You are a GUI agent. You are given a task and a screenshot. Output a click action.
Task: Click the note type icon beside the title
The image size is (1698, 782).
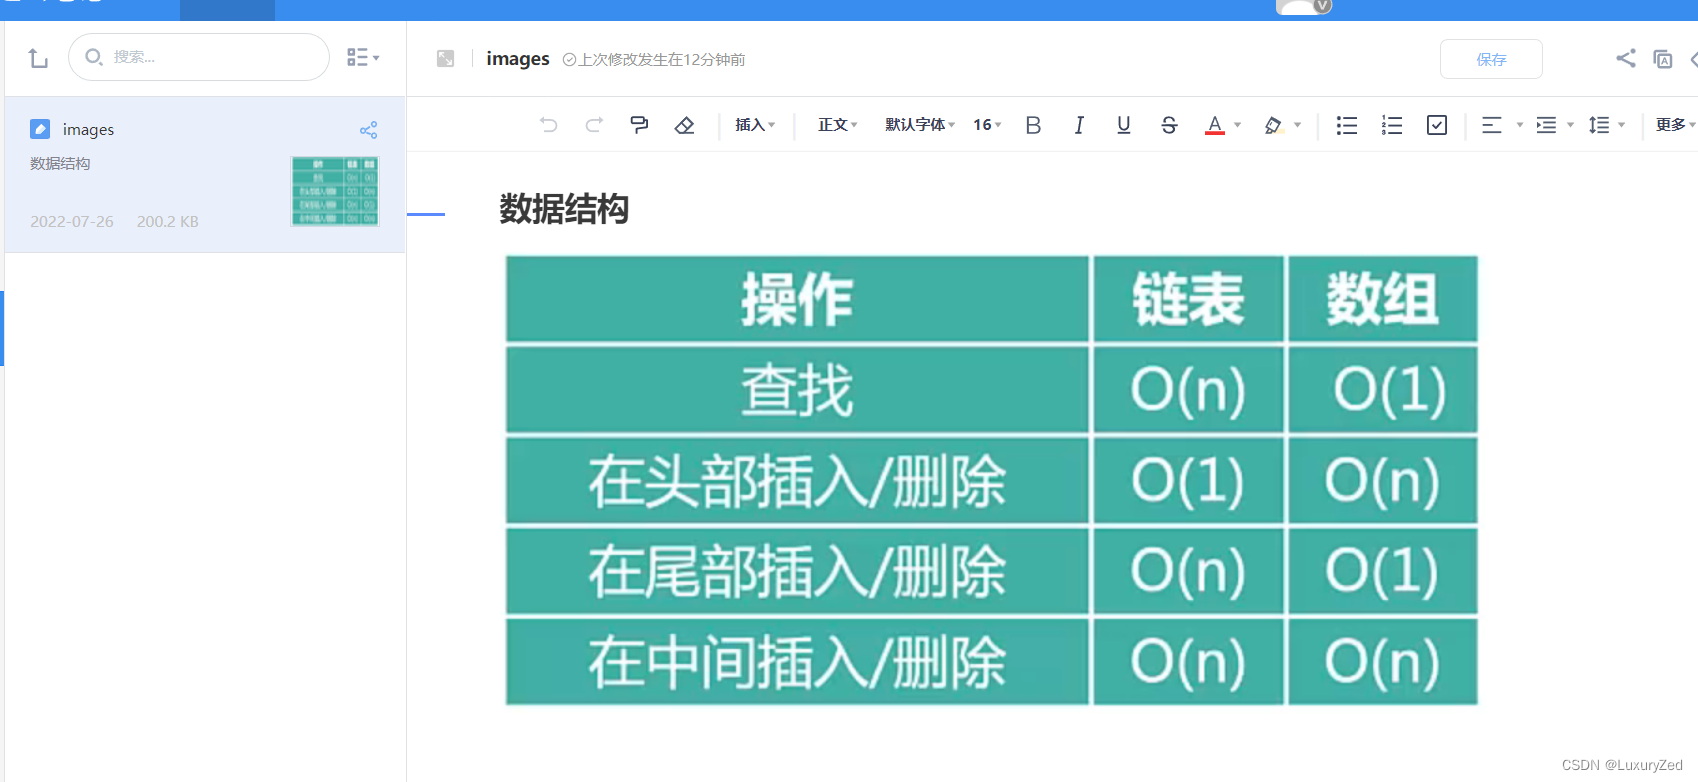(x=445, y=59)
